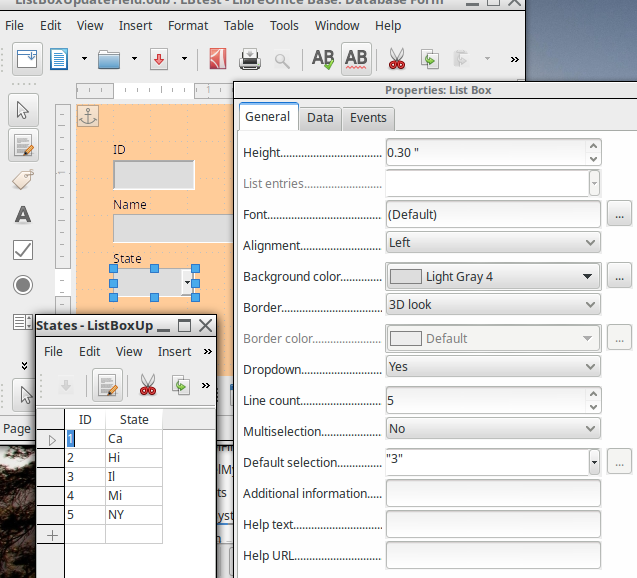This screenshot has width=637, height=578.
Task: Expand the Border style dropdown
Action: click(493, 304)
